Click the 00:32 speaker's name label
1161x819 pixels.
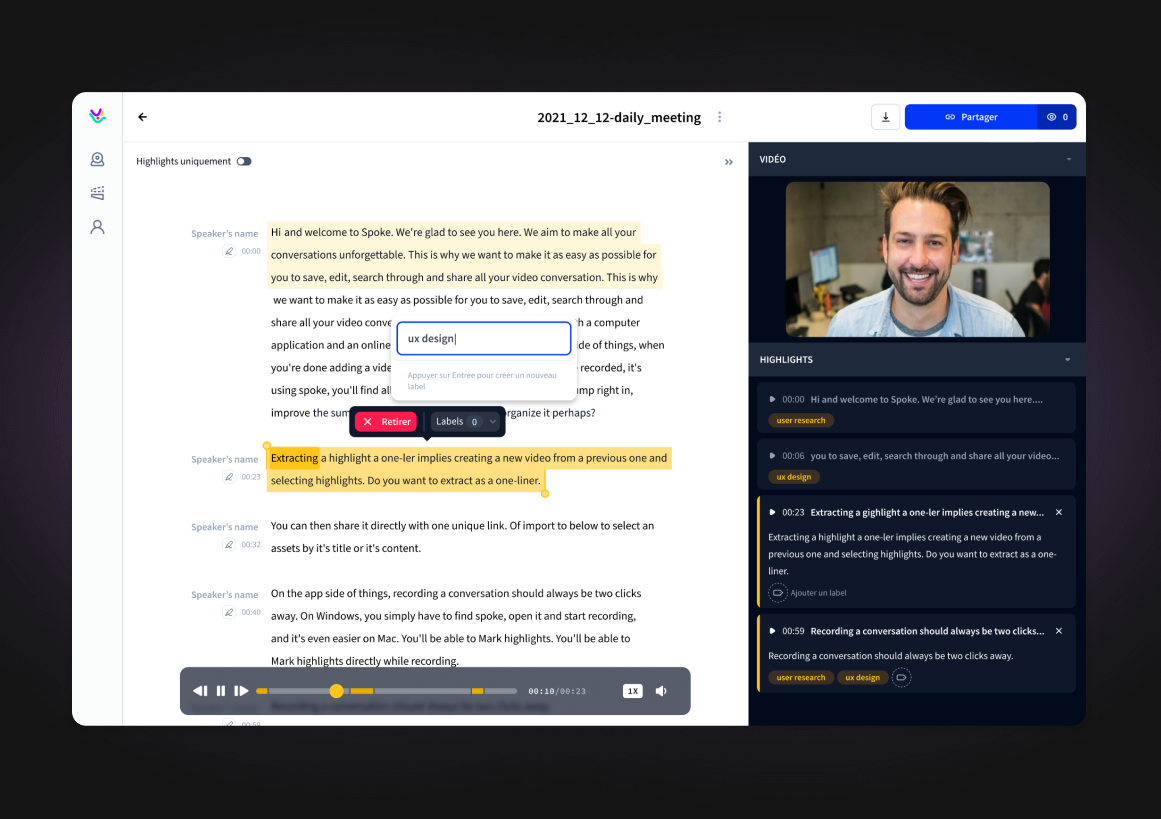tap(224, 527)
